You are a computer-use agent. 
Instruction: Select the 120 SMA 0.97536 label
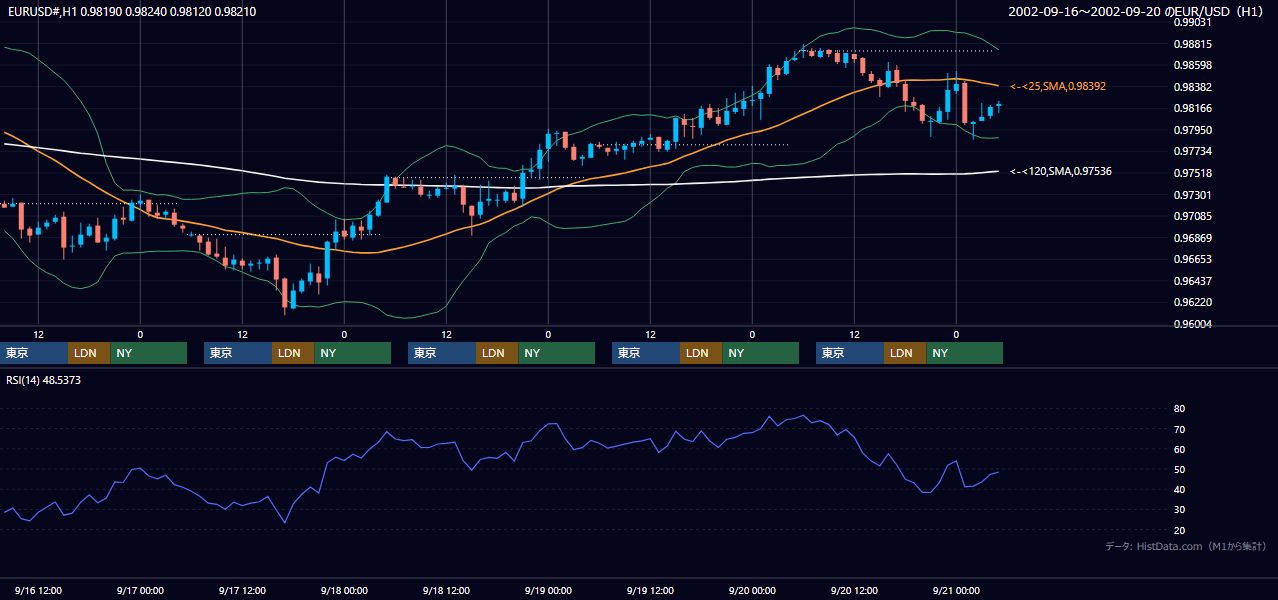[x=1061, y=172]
